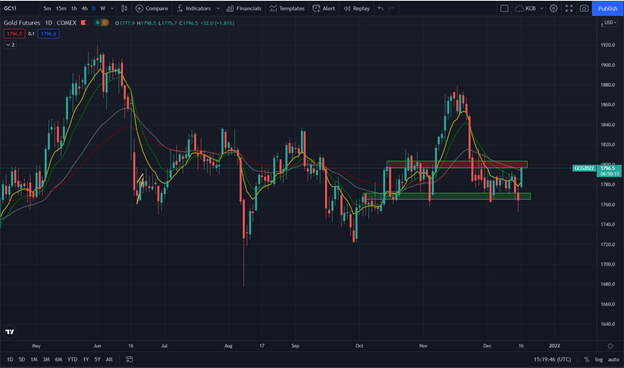Select the W weekly timeframe
The width and height of the screenshot is (624, 368).
click(103, 8)
